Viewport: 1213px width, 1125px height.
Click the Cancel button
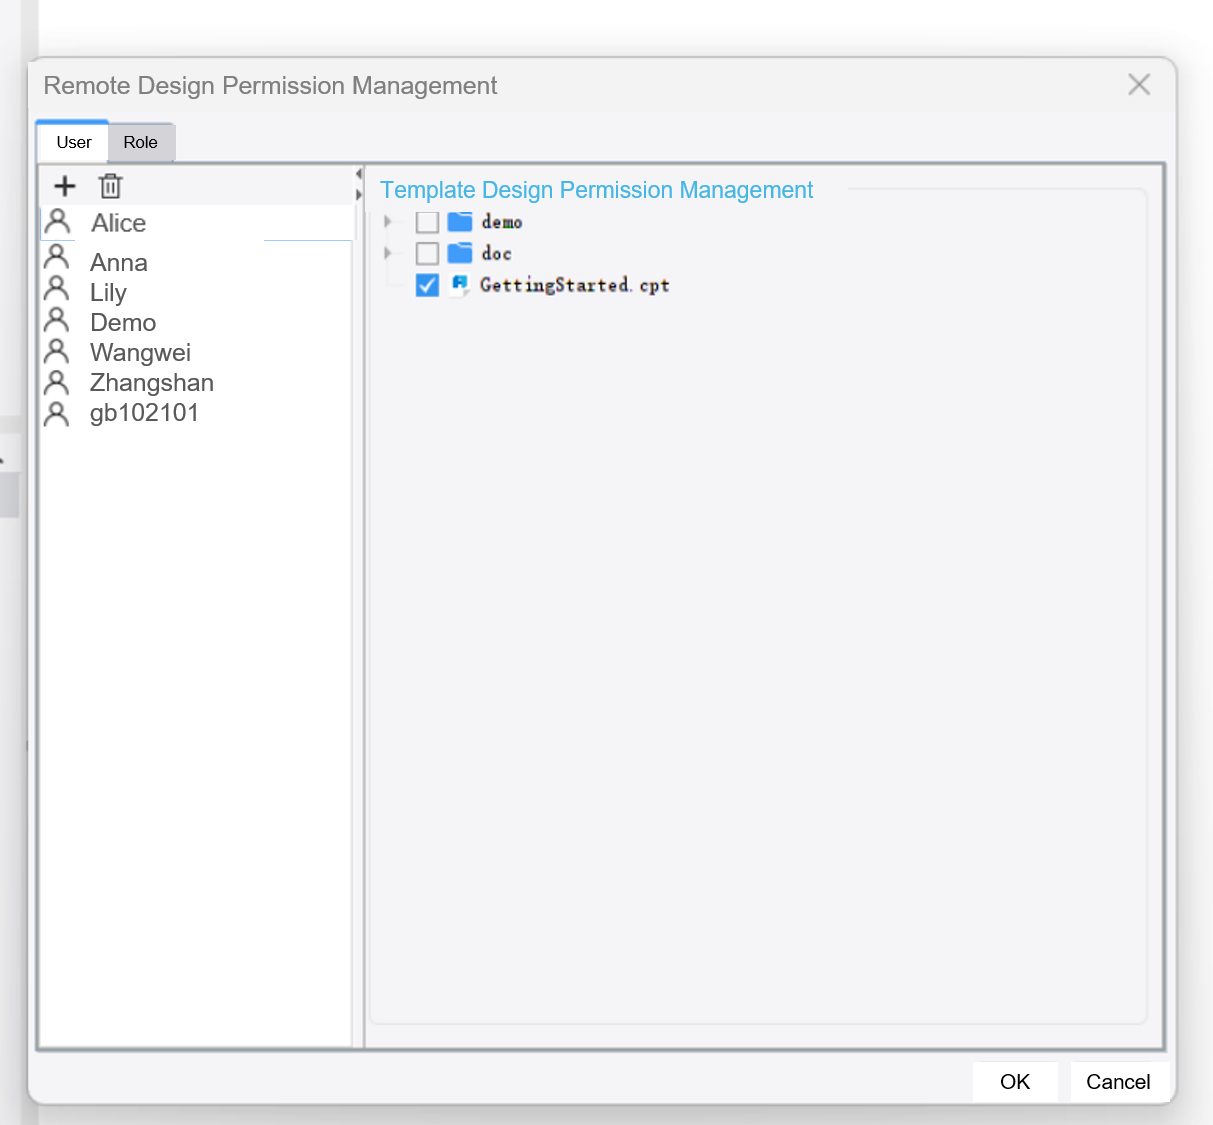[x=1119, y=1082]
